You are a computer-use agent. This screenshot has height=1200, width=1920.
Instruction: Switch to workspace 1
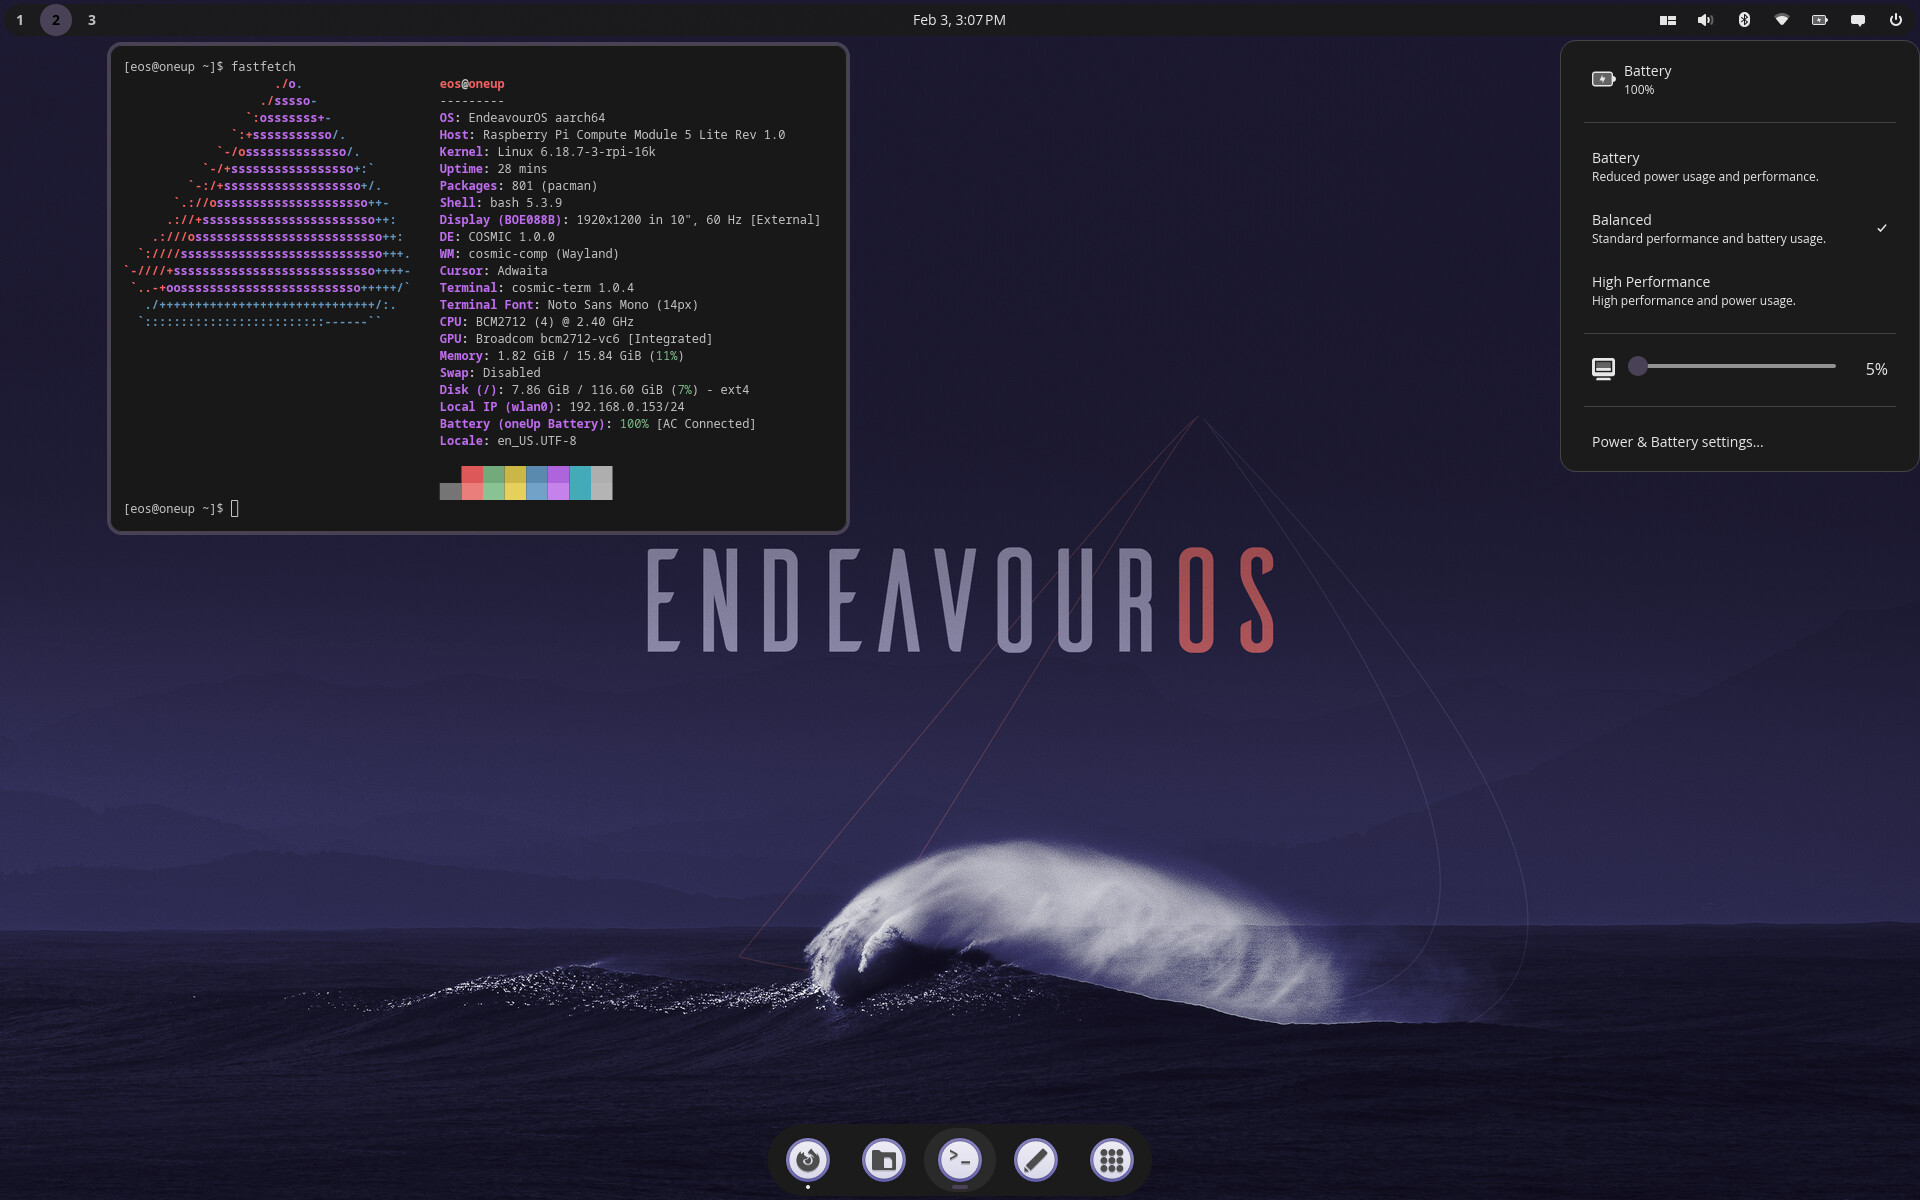20,20
